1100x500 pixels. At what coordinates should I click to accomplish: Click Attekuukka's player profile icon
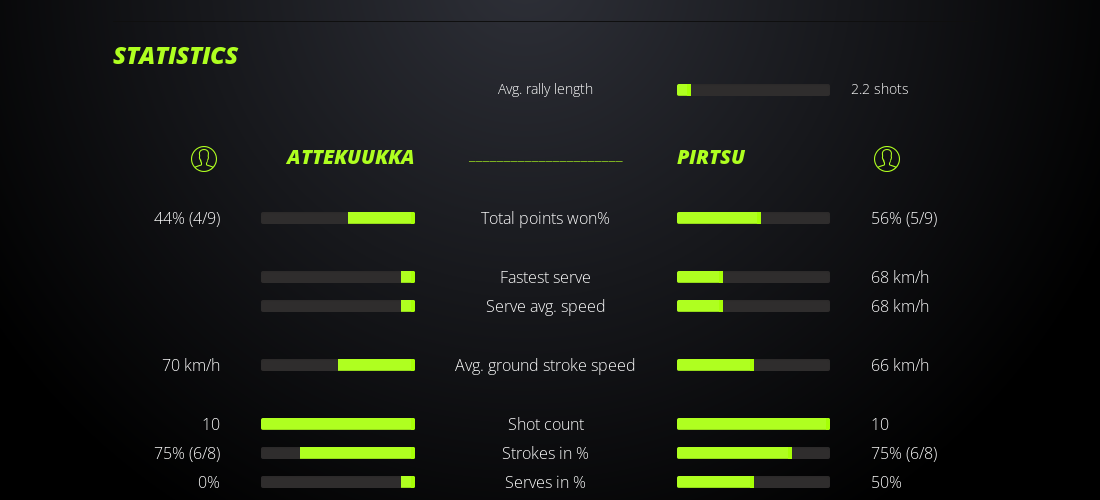pos(204,159)
